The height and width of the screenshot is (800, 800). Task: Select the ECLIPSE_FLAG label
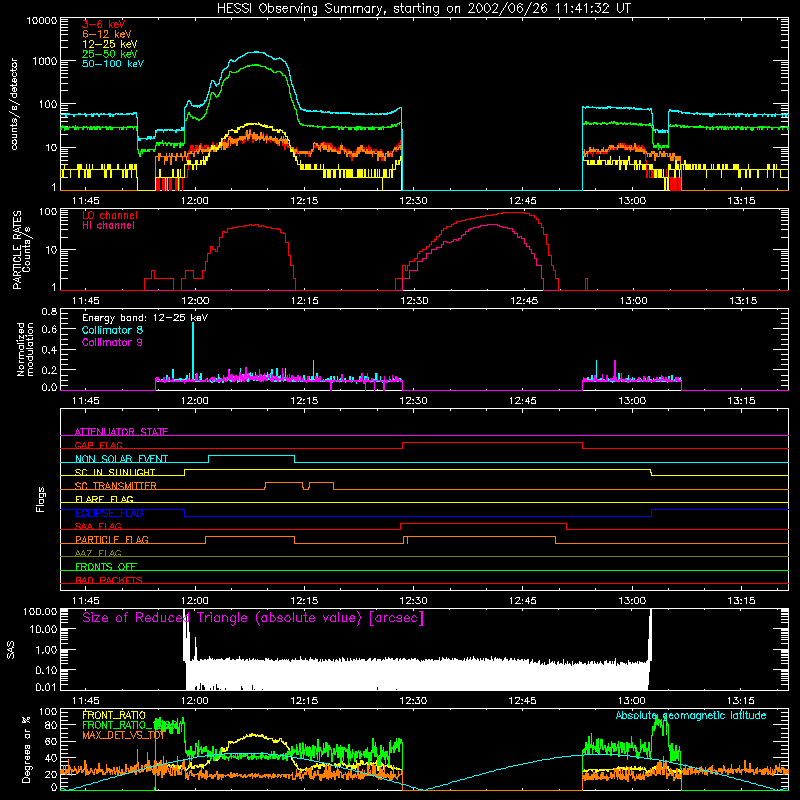click(109, 513)
